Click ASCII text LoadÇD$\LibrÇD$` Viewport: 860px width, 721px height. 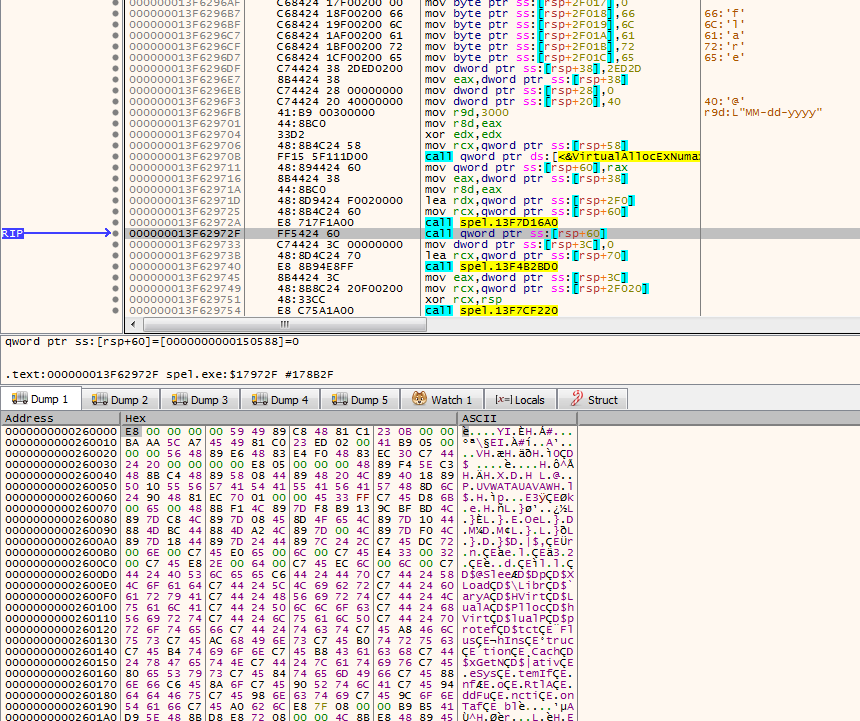[x=518, y=586]
